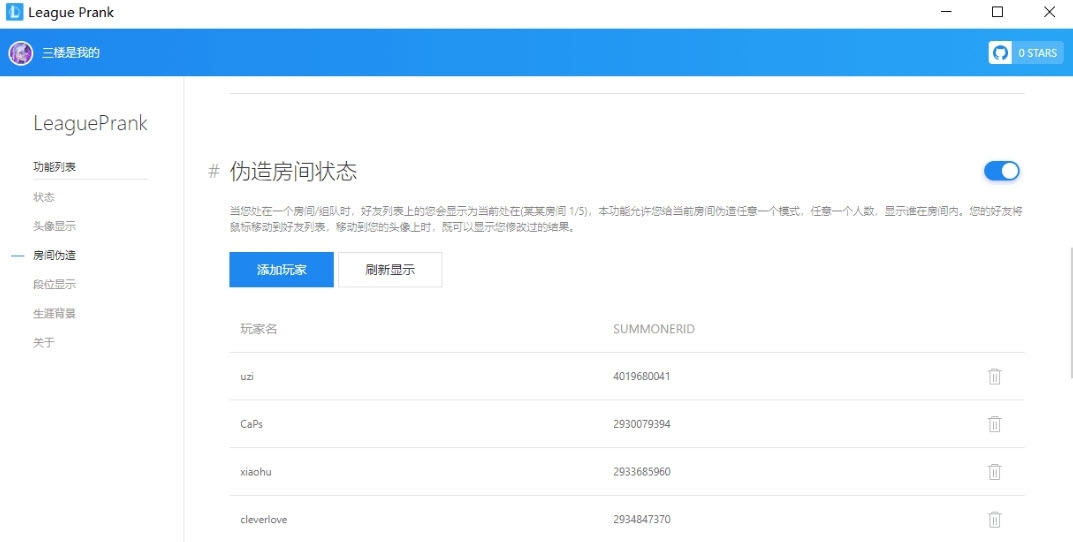
Task: Click the 添加玩家 button
Action: coord(281,270)
